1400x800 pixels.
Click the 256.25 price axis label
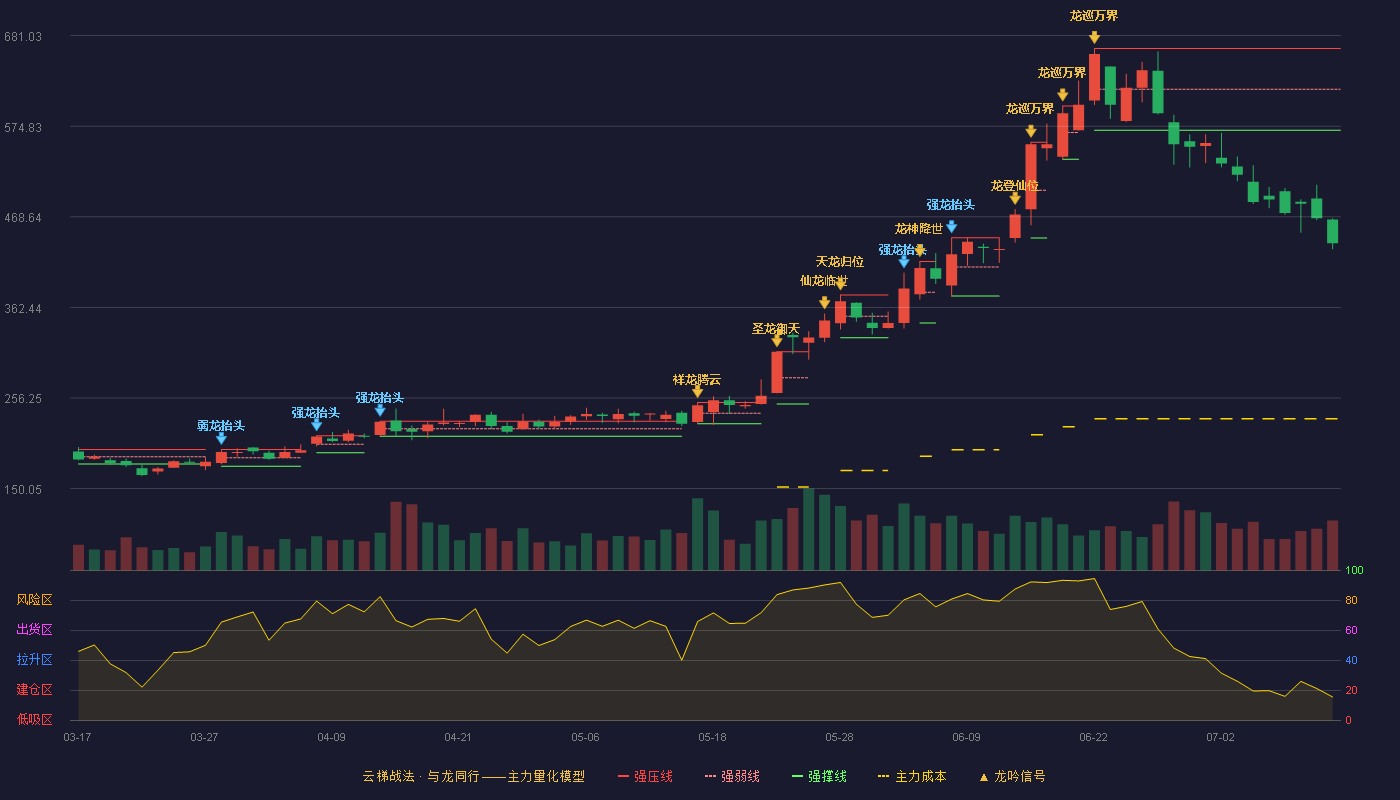coord(22,399)
